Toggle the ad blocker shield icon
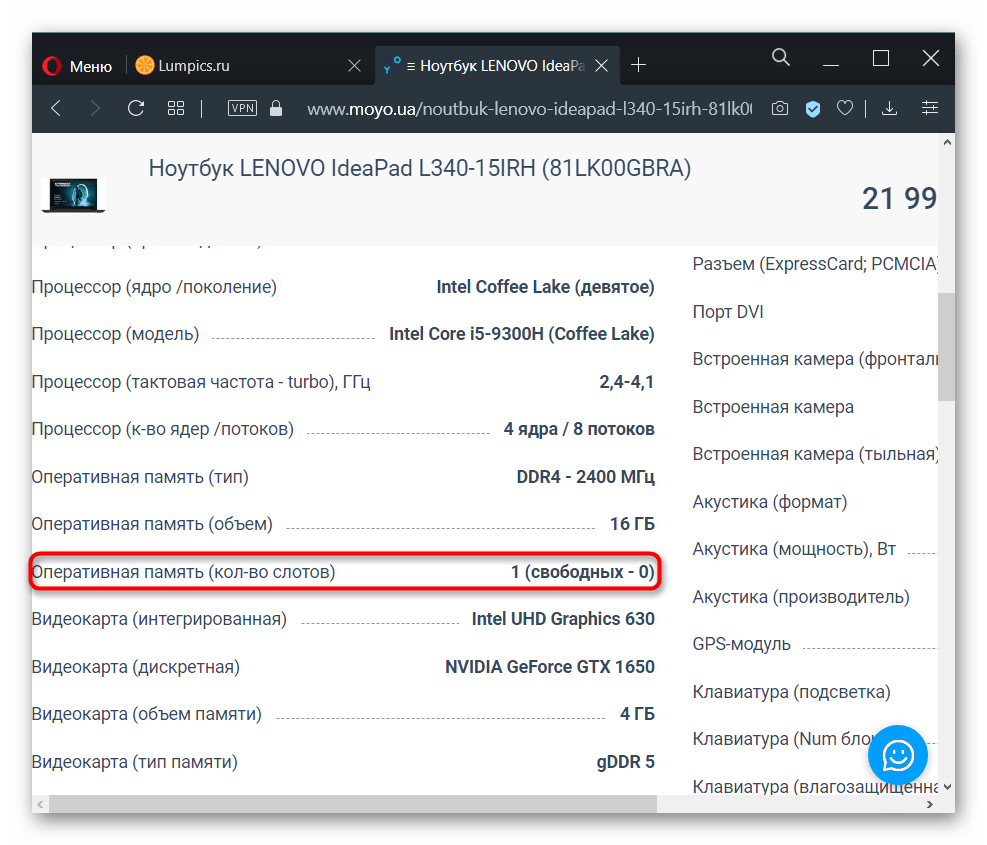 pyautogui.click(x=813, y=108)
